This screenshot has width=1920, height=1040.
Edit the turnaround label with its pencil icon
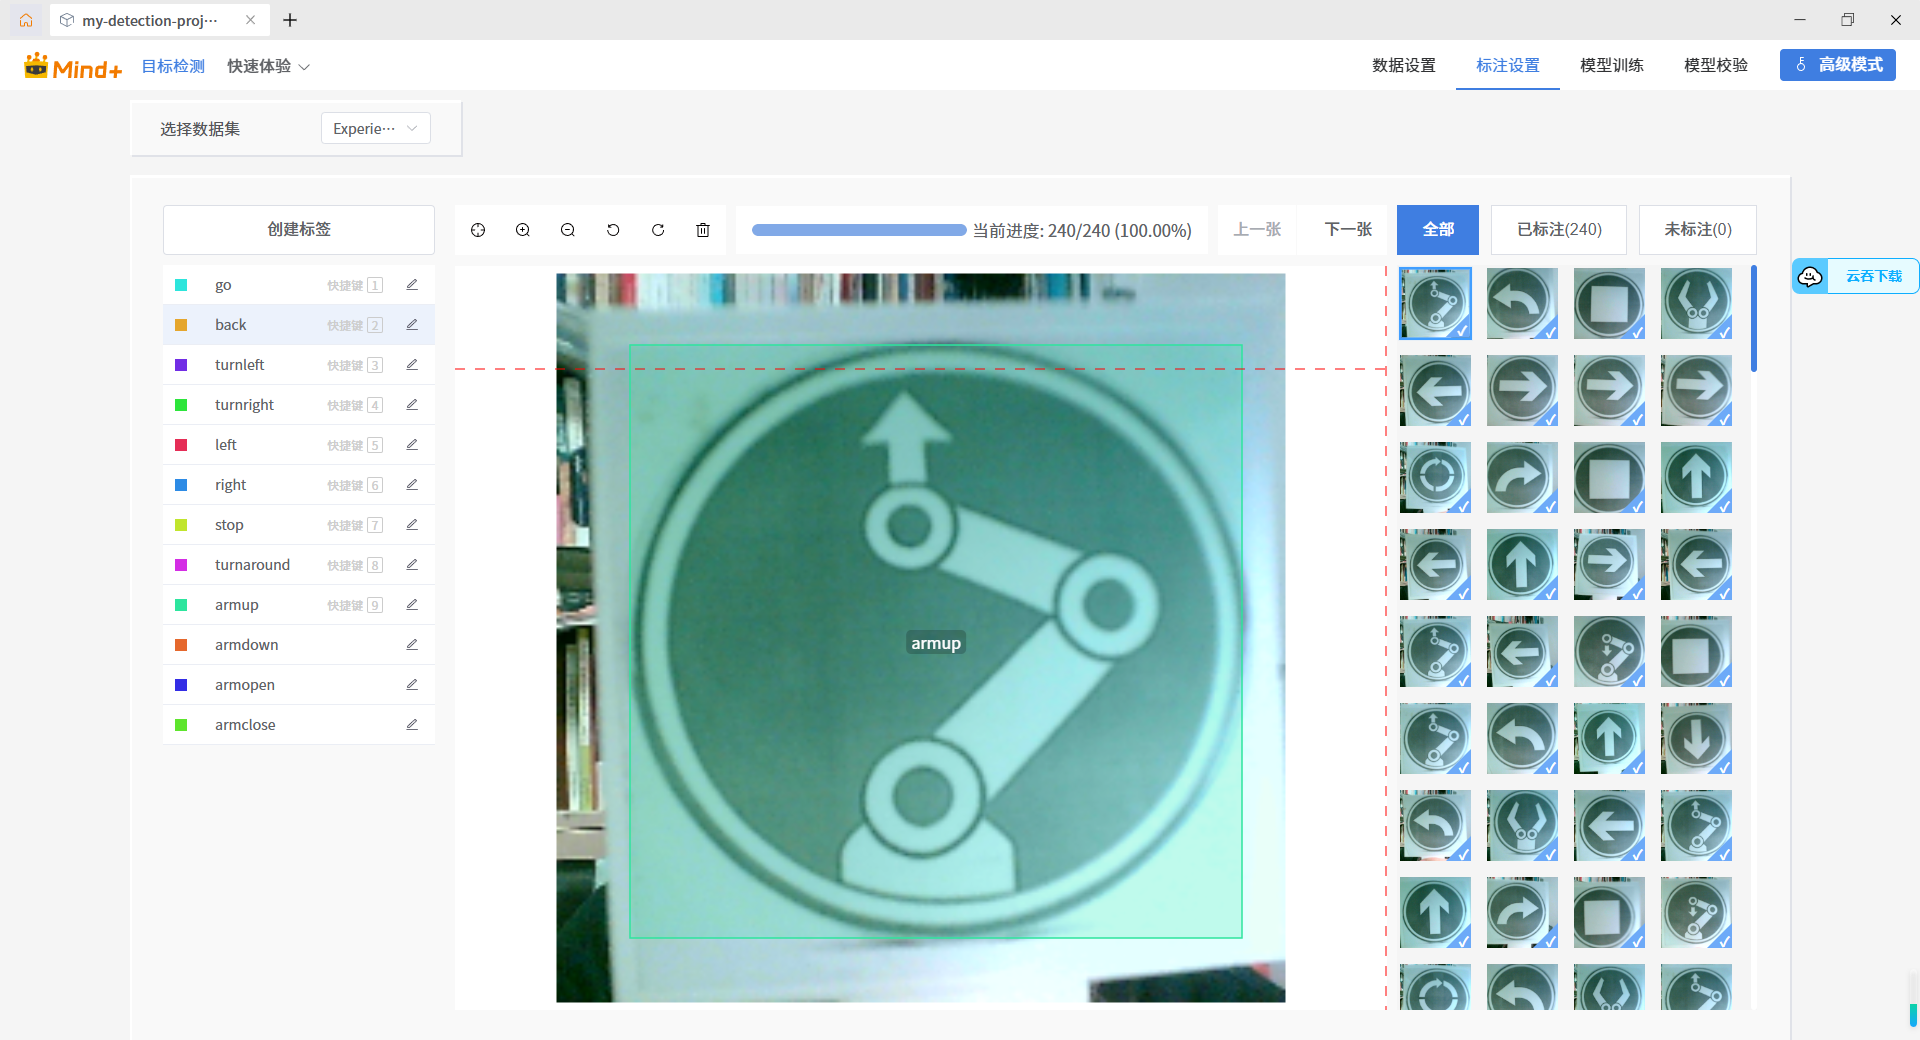412,565
